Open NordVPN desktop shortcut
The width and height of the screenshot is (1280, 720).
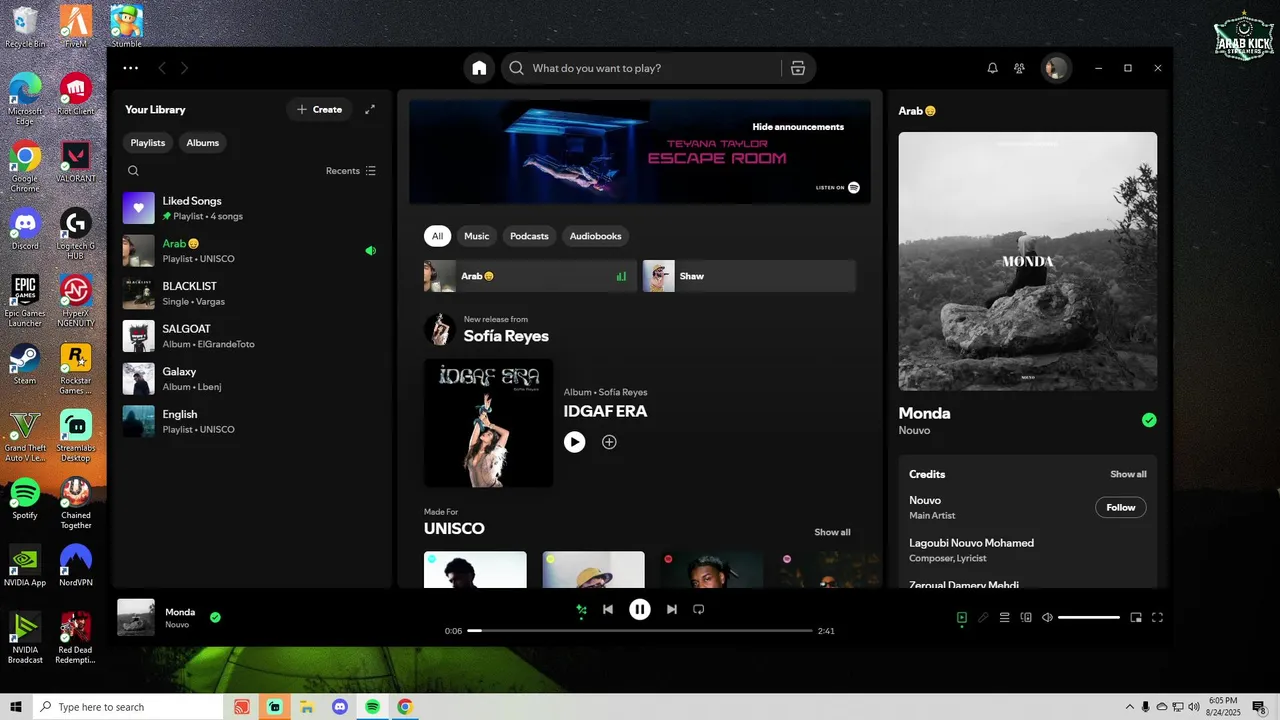pos(76,565)
